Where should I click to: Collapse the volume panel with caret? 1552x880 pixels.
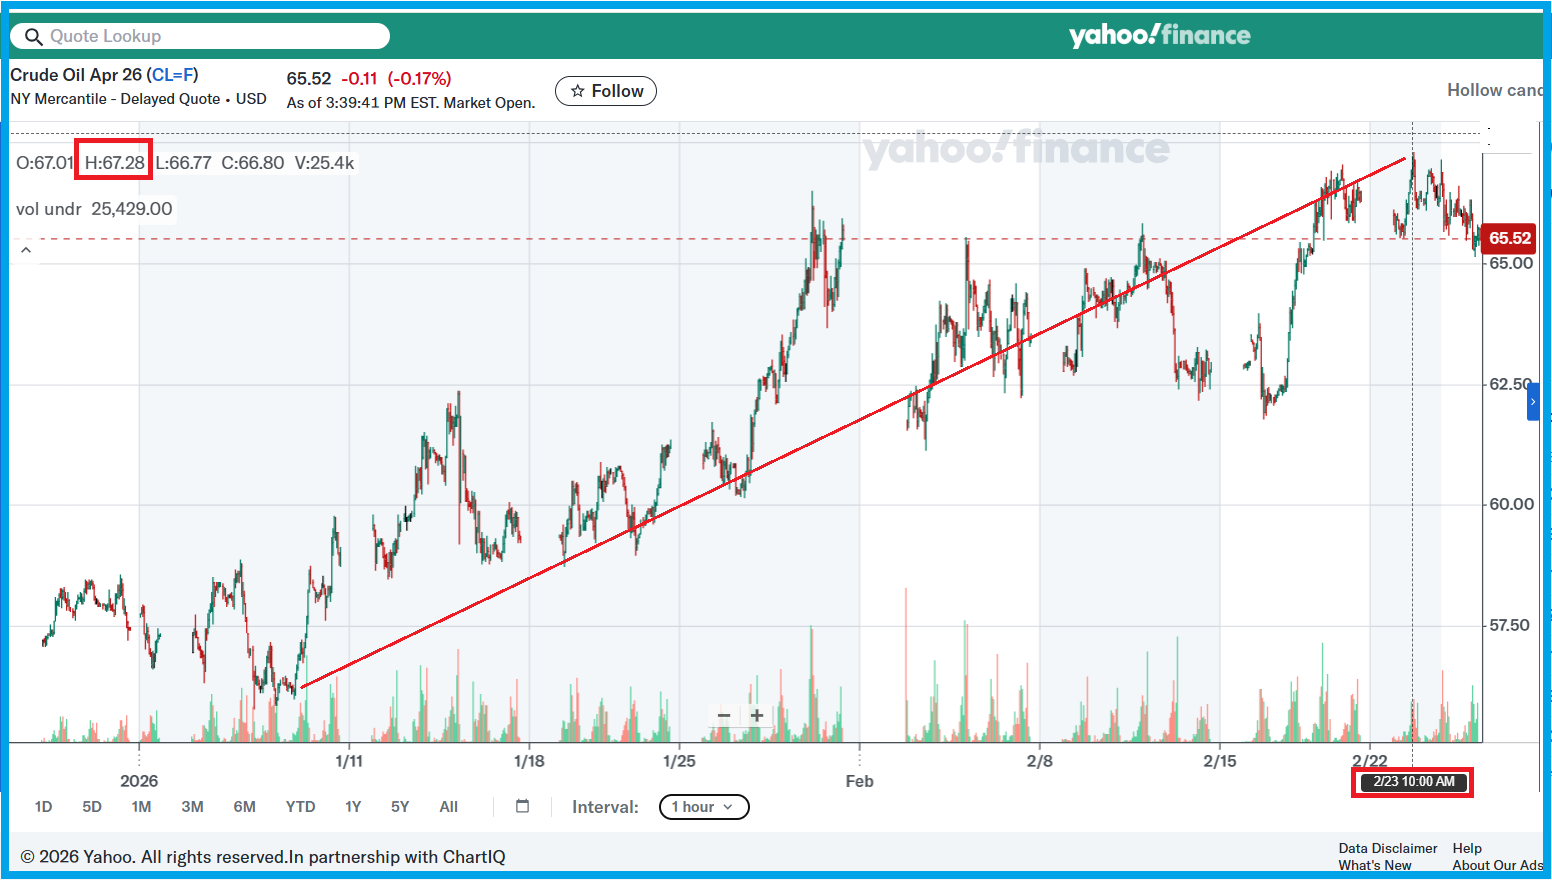pos(26,250)
